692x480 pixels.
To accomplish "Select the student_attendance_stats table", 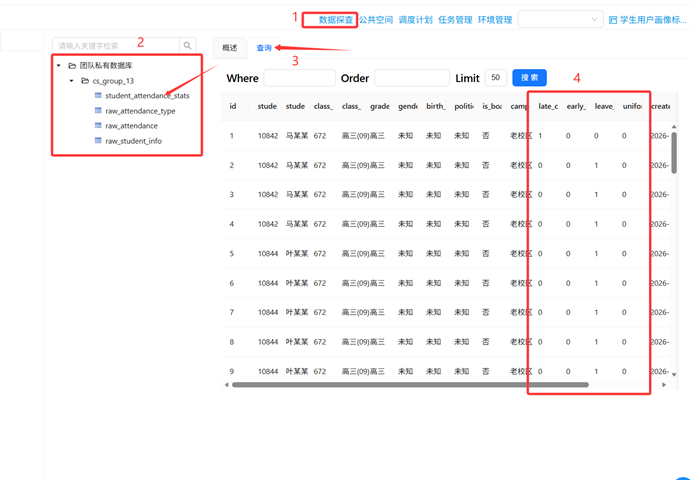I will tap(147, 96).
